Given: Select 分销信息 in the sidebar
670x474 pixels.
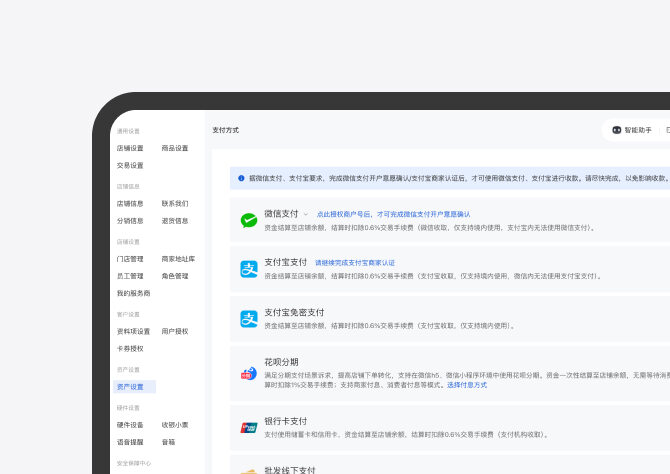Looking at the screenshot, I should (x=130, y=221).
